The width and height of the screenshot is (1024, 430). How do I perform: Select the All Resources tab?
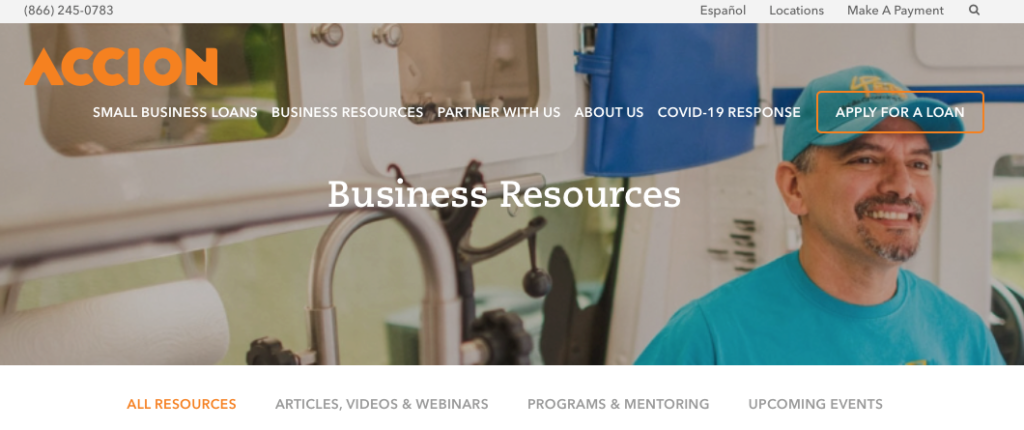pyautogui.click(x=182, y=404)
